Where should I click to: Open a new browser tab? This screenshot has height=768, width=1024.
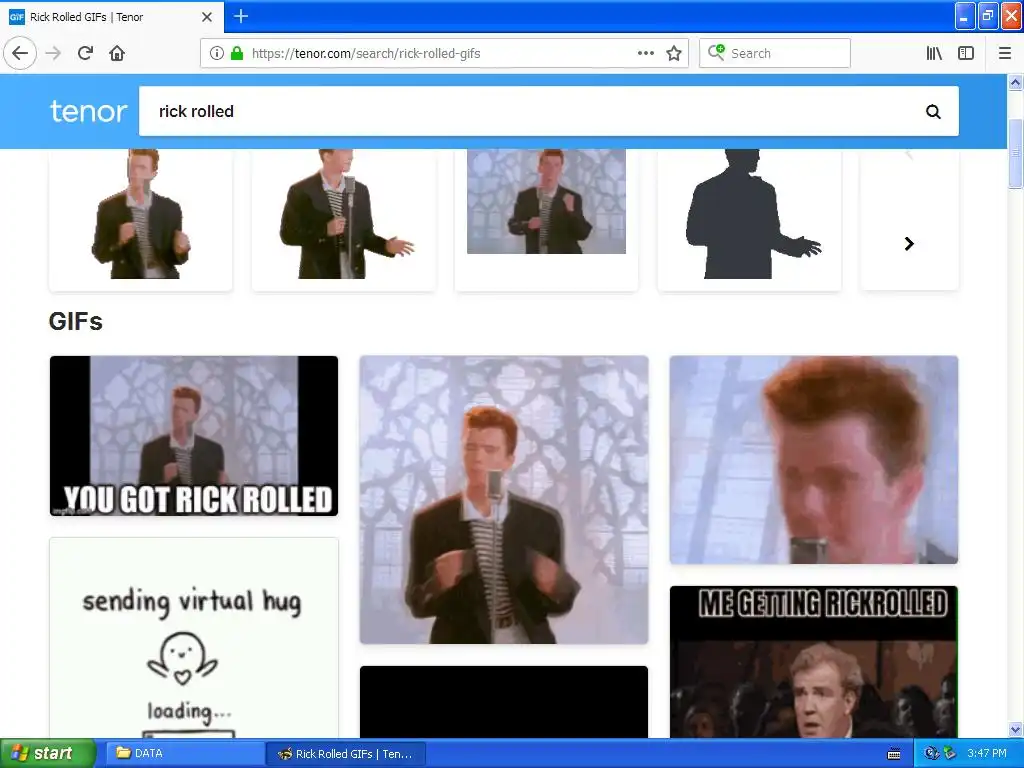[x=241, y=16]
